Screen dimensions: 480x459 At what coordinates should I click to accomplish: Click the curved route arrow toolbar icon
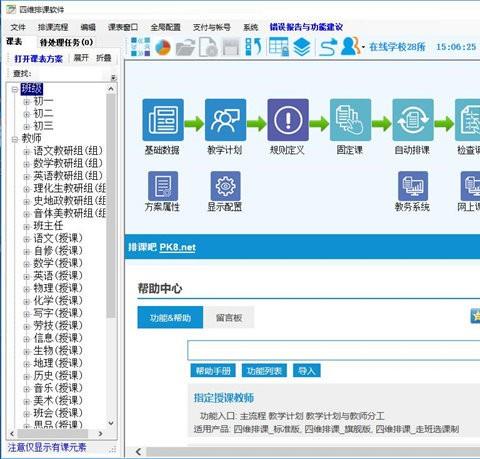pyautogui.click(x=328, y=47)
